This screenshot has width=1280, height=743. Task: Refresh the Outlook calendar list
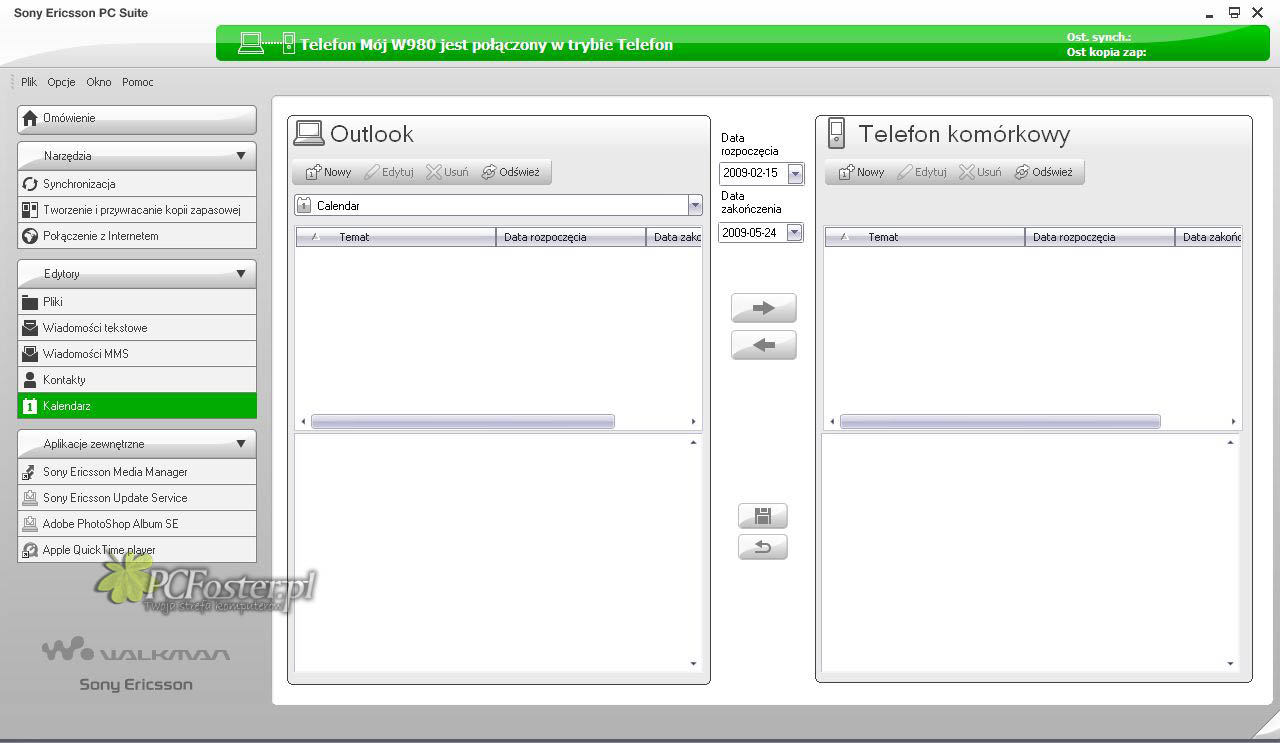tap(510, 172)
